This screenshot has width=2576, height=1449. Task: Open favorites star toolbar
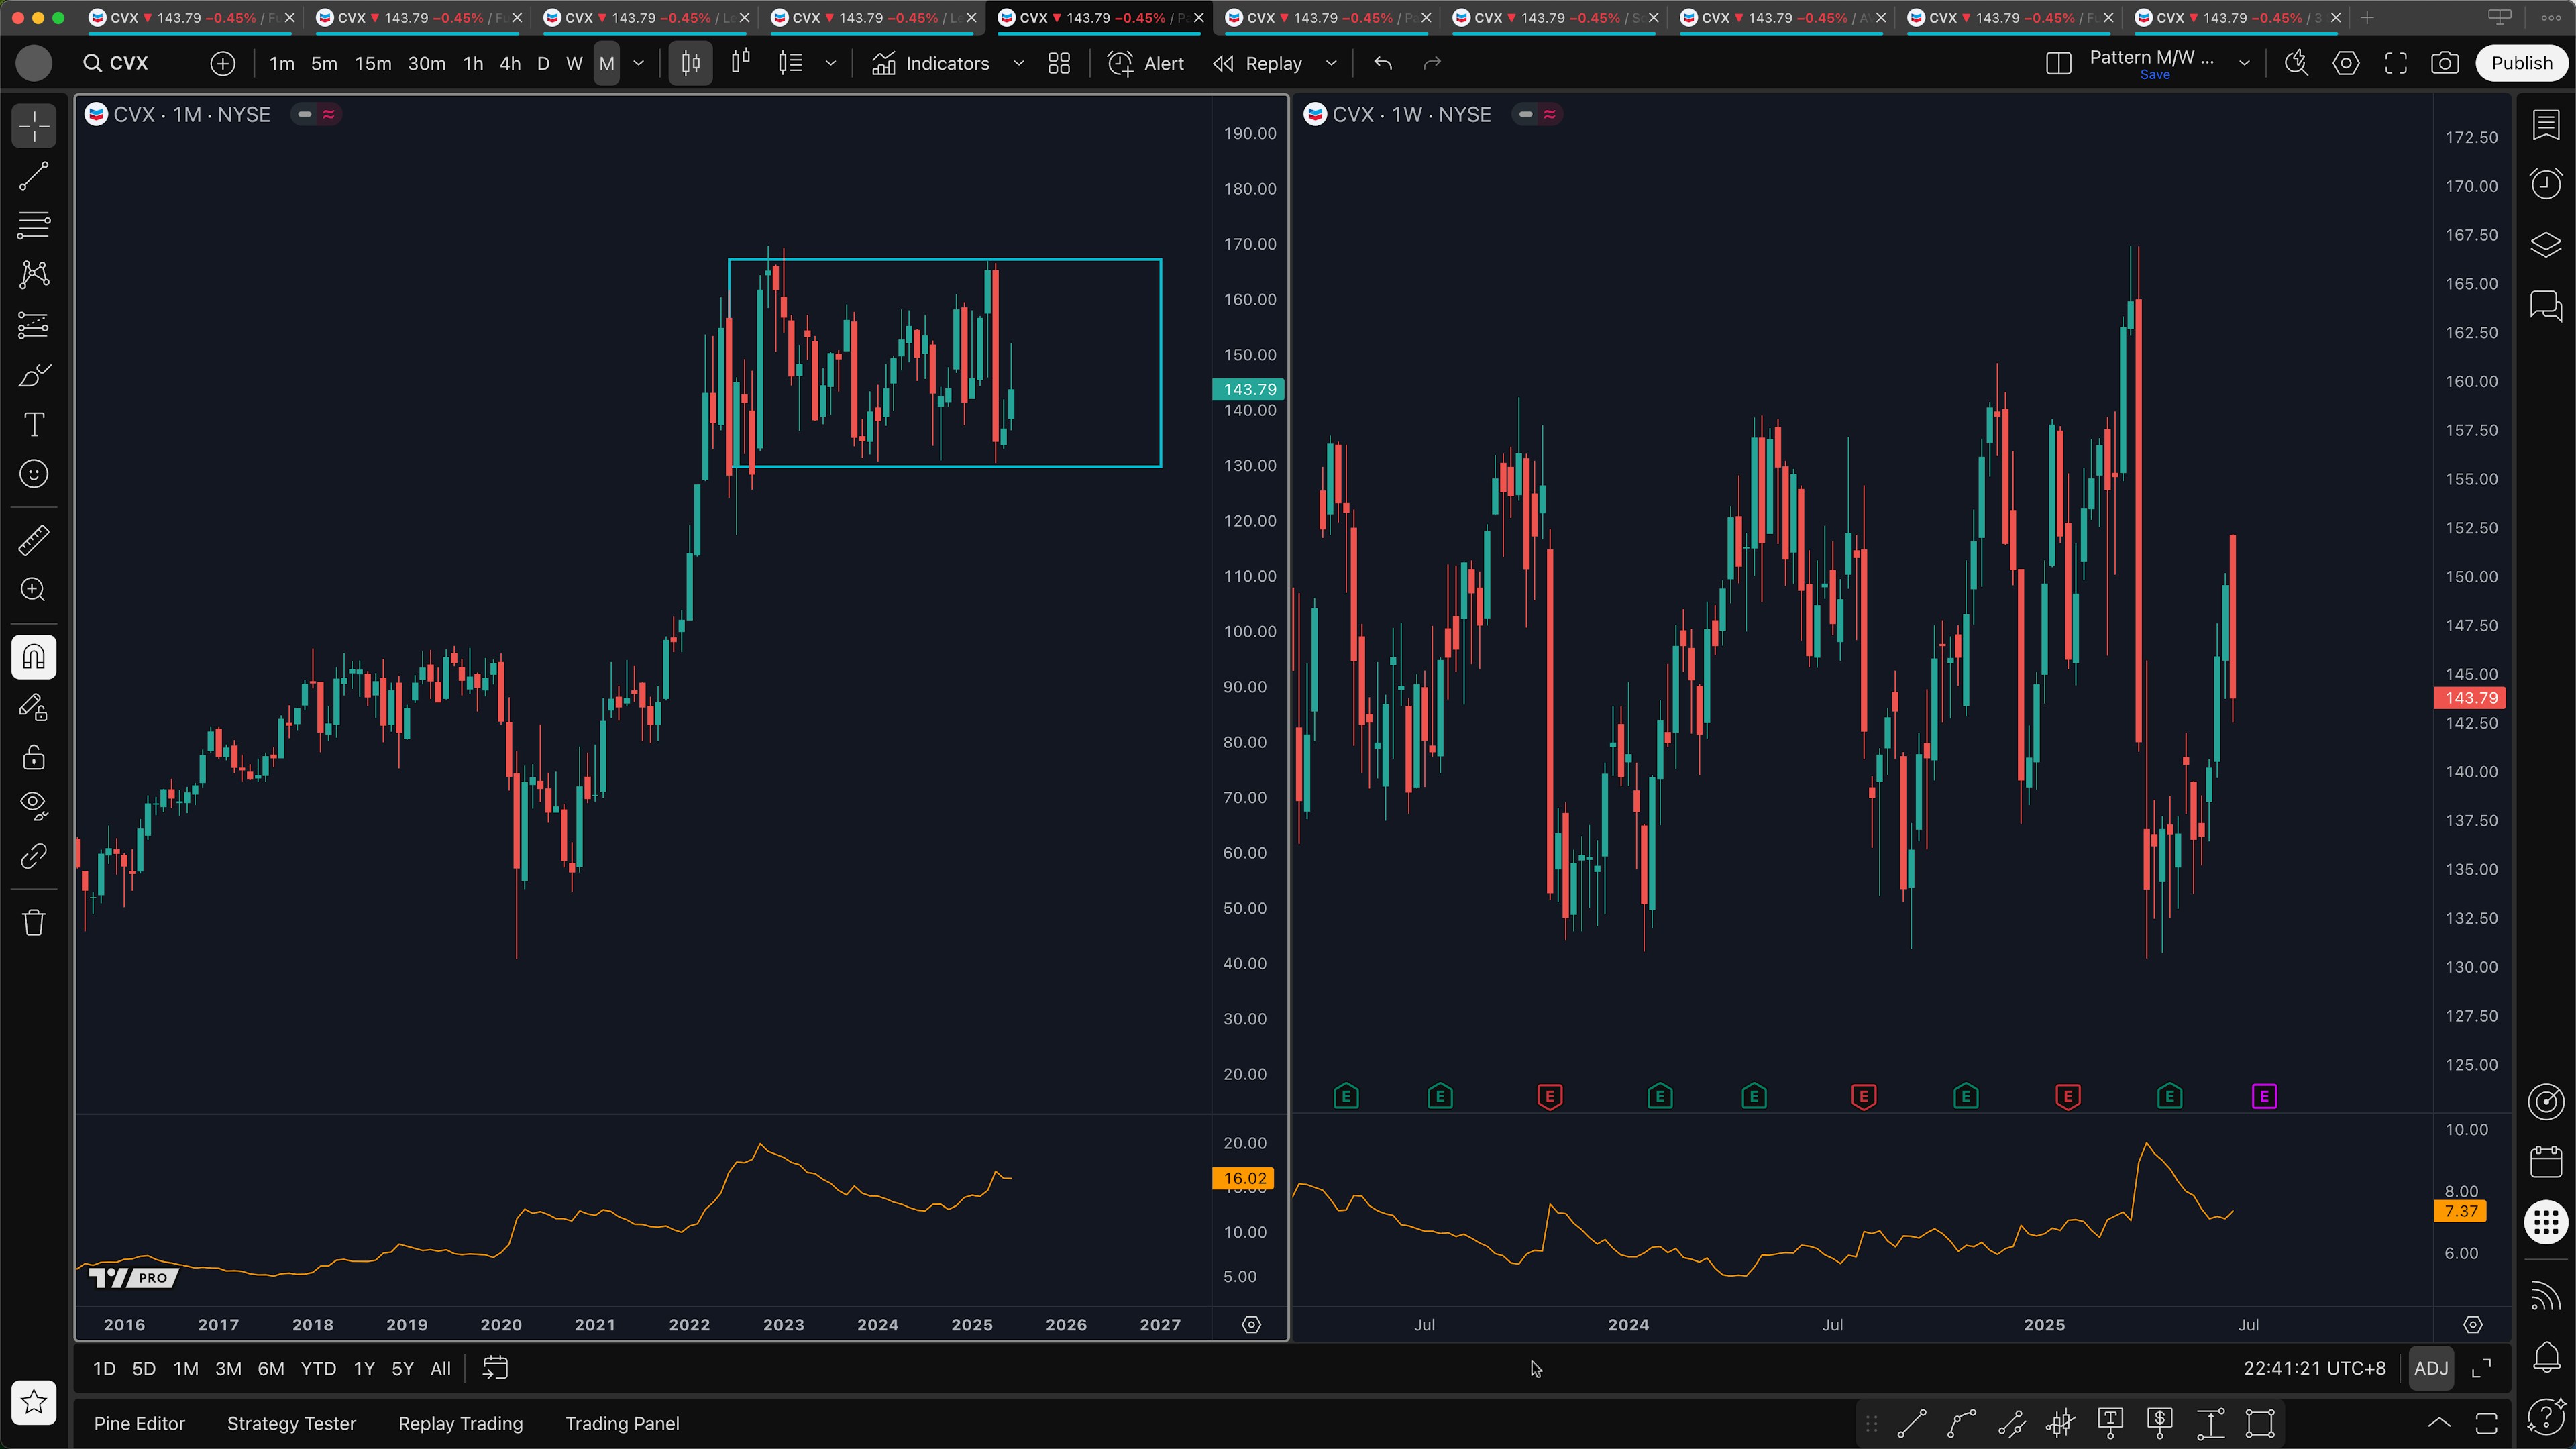pos(34,1402)
